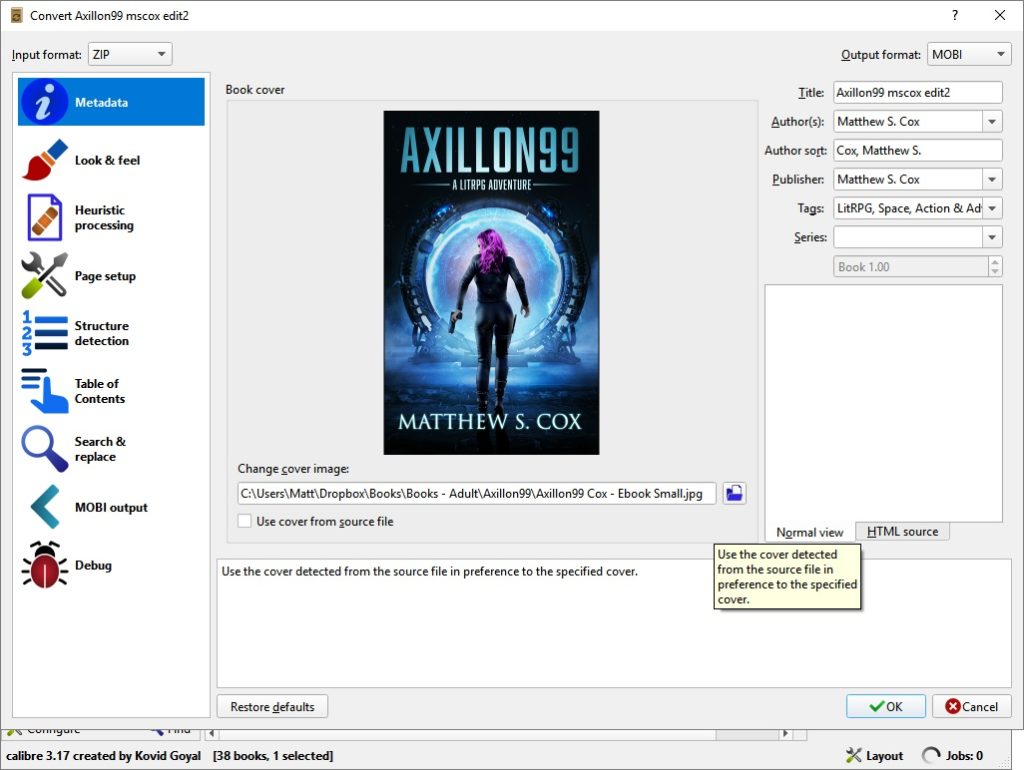This screenshot has width=1024, height=770.
Task: Expand the Tags dropdown
Action: [x=992, y=208]
